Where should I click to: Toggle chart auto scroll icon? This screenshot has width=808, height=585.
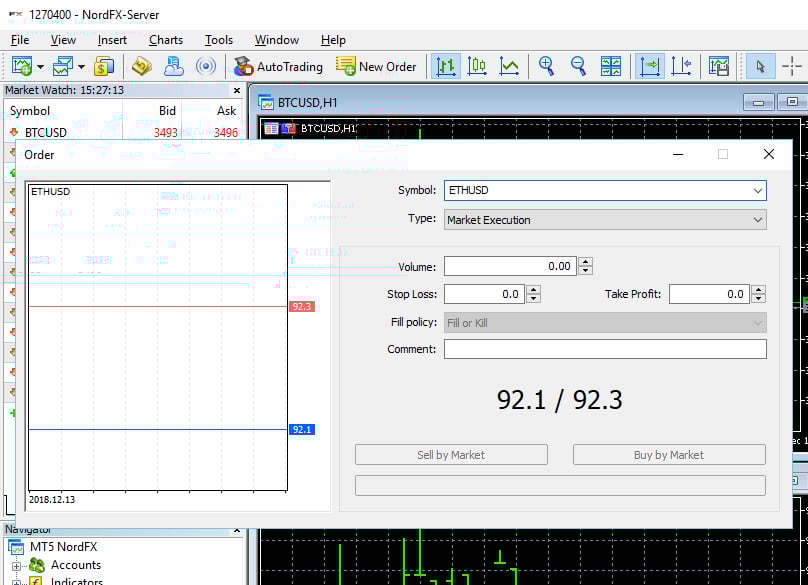pos(650,66)
